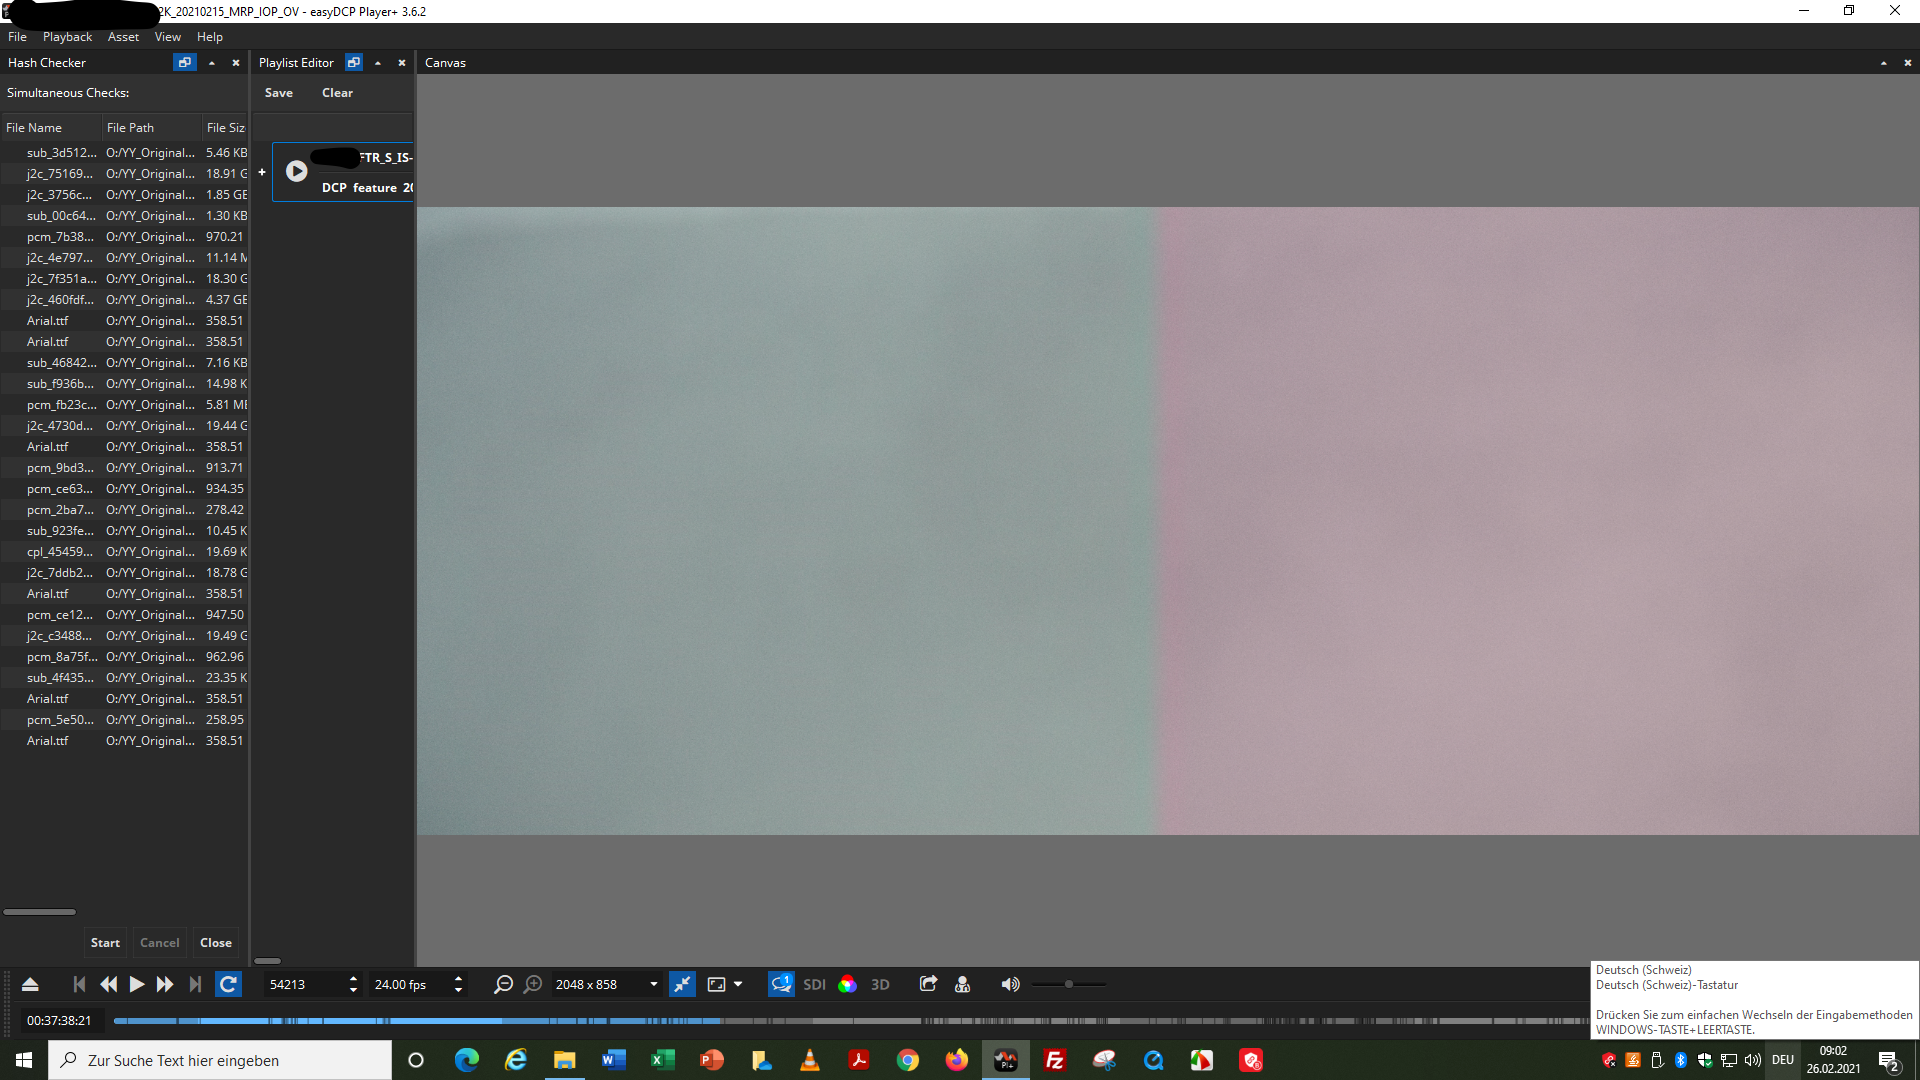This screenshot has height=1080, width=1920.
Task: Expand the display mode dropdown arrow
Action: click(x=738, y=984)
